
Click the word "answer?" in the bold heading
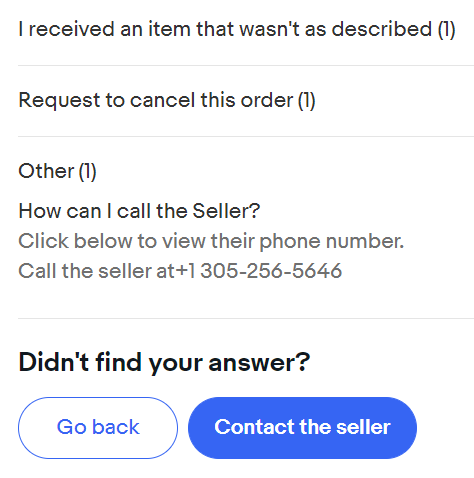click(259, 362)
